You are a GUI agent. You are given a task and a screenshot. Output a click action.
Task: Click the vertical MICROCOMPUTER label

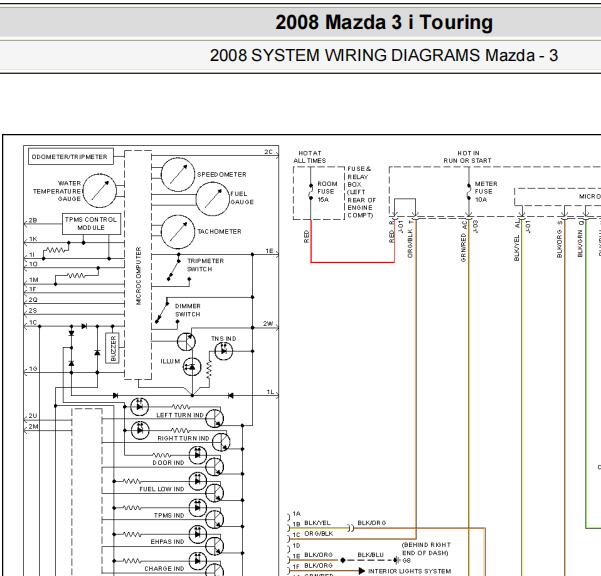coord(139,276)
